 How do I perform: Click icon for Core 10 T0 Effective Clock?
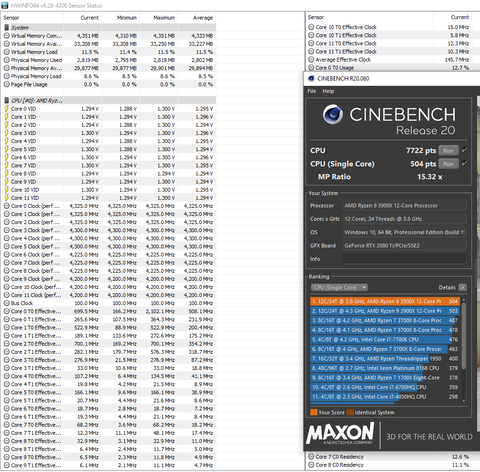click(x=311, y=27)
